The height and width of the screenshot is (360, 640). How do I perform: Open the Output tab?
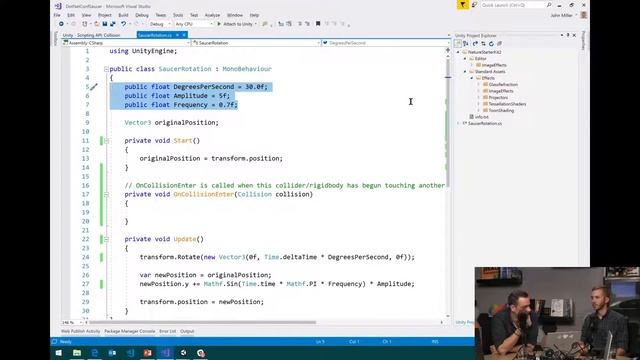[x=187, y=331]
